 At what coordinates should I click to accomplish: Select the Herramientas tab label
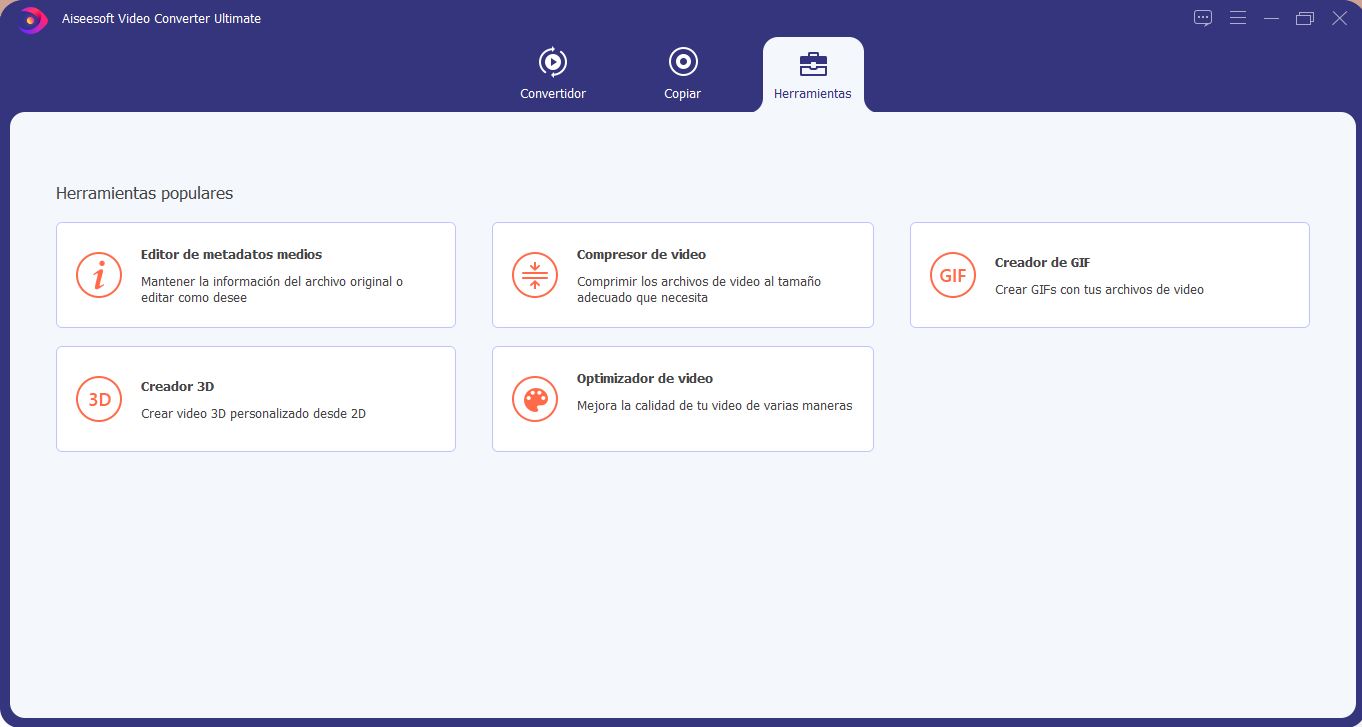pos(812,93)
